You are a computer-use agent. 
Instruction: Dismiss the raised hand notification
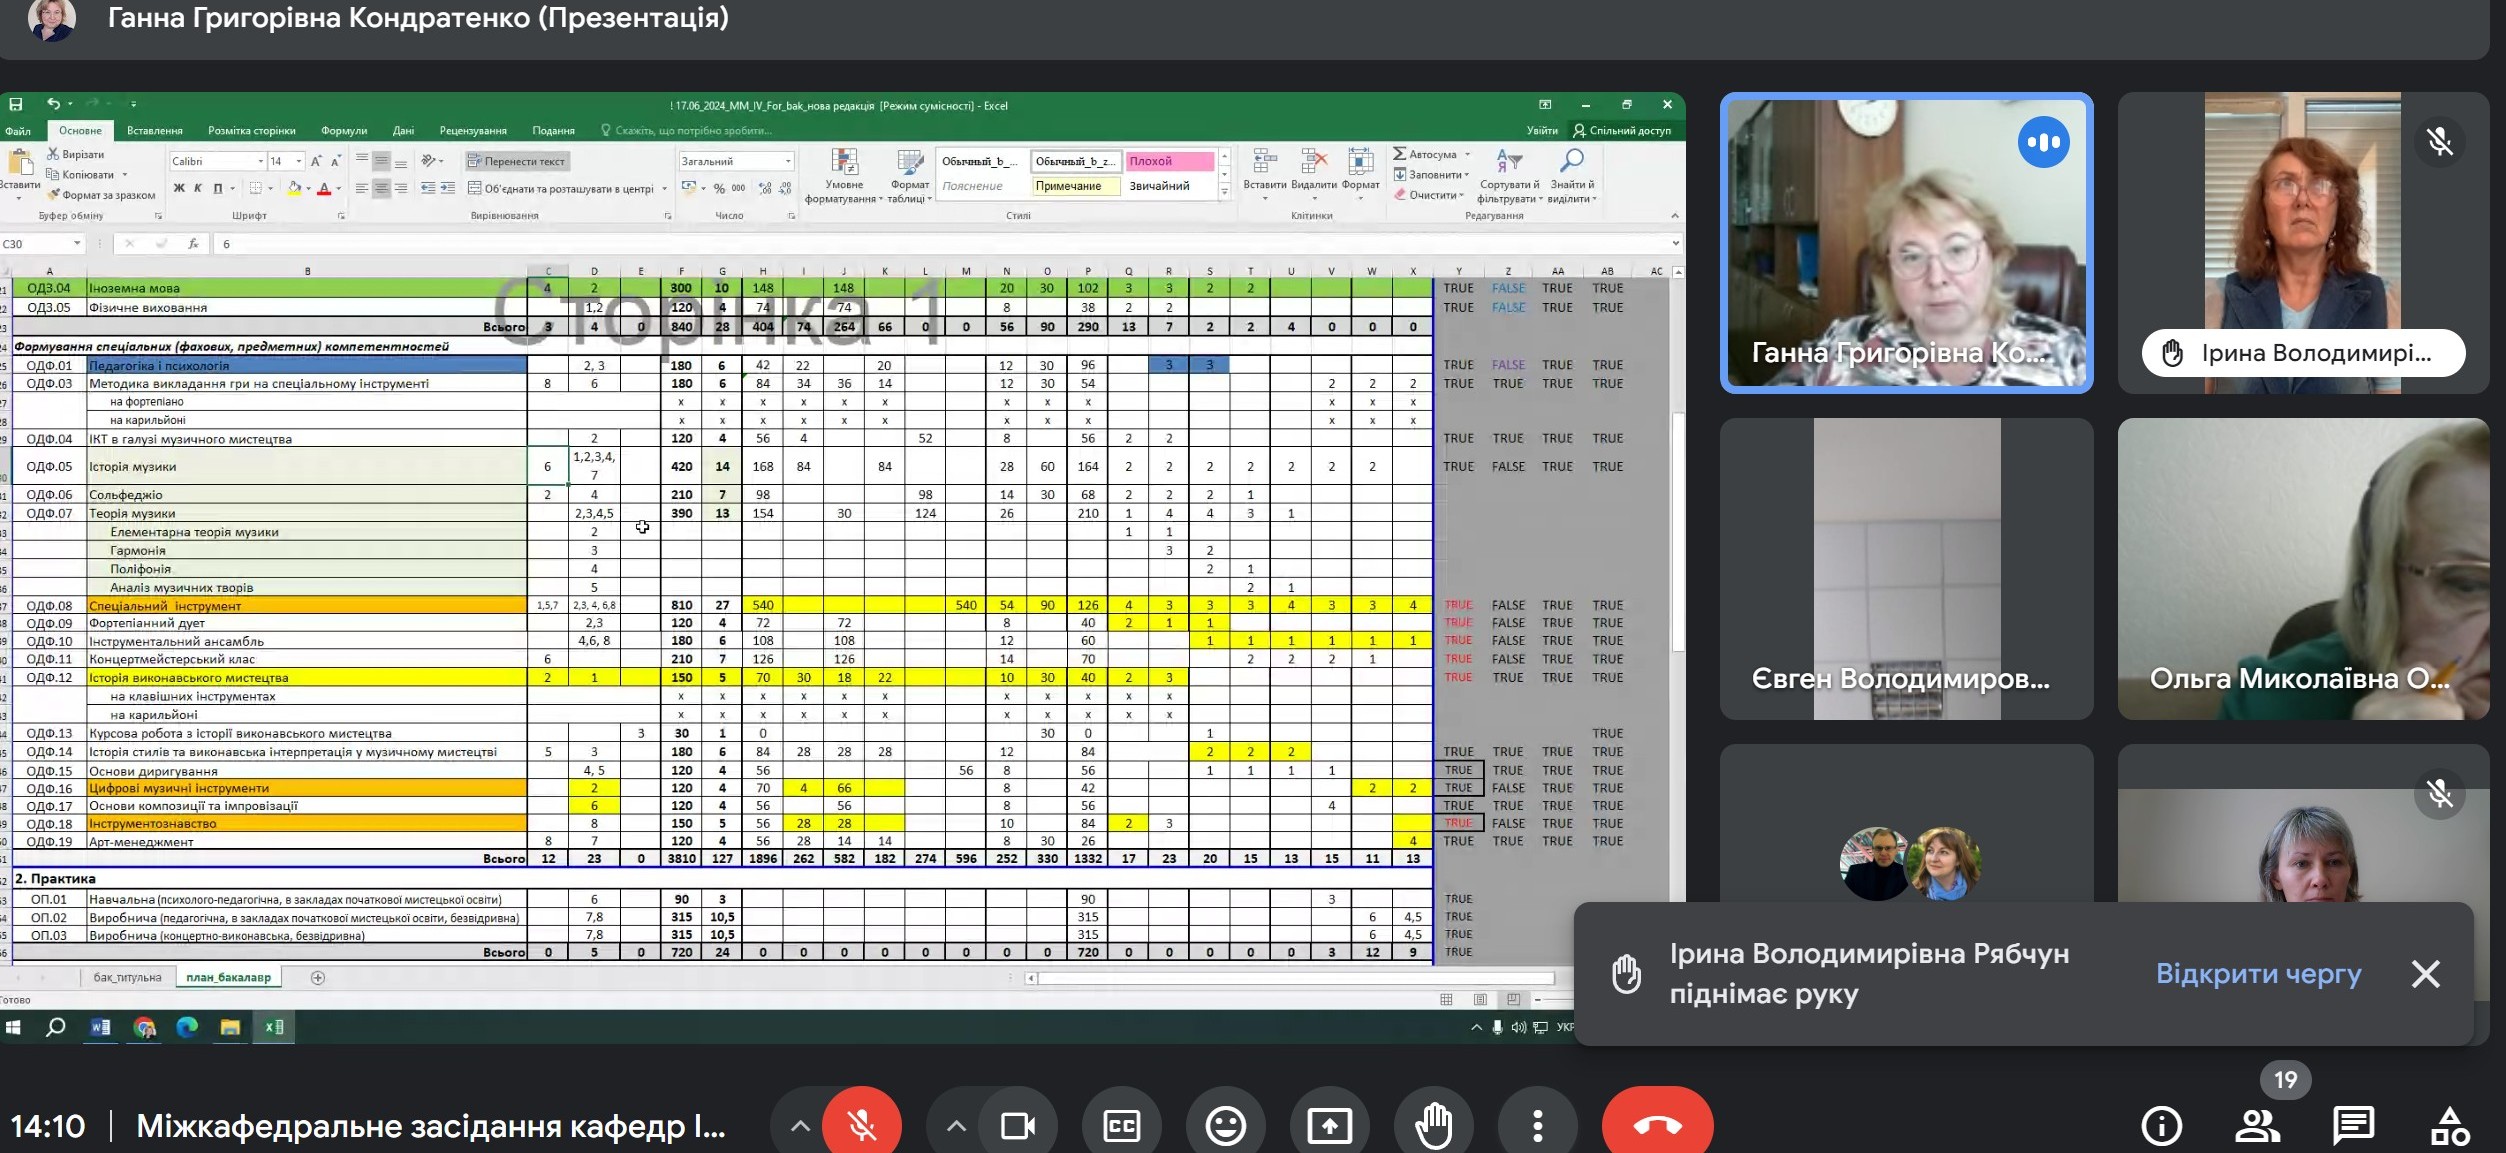tap(2425, 973)
